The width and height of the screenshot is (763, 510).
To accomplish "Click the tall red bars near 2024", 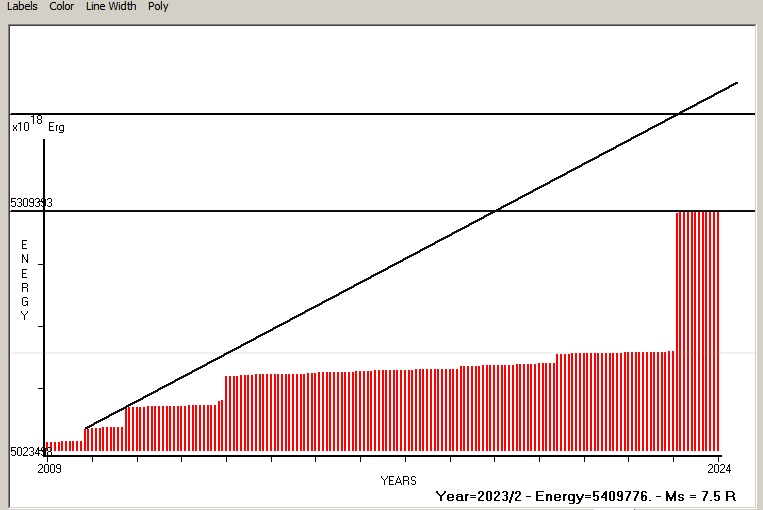I will pos(697,330).
